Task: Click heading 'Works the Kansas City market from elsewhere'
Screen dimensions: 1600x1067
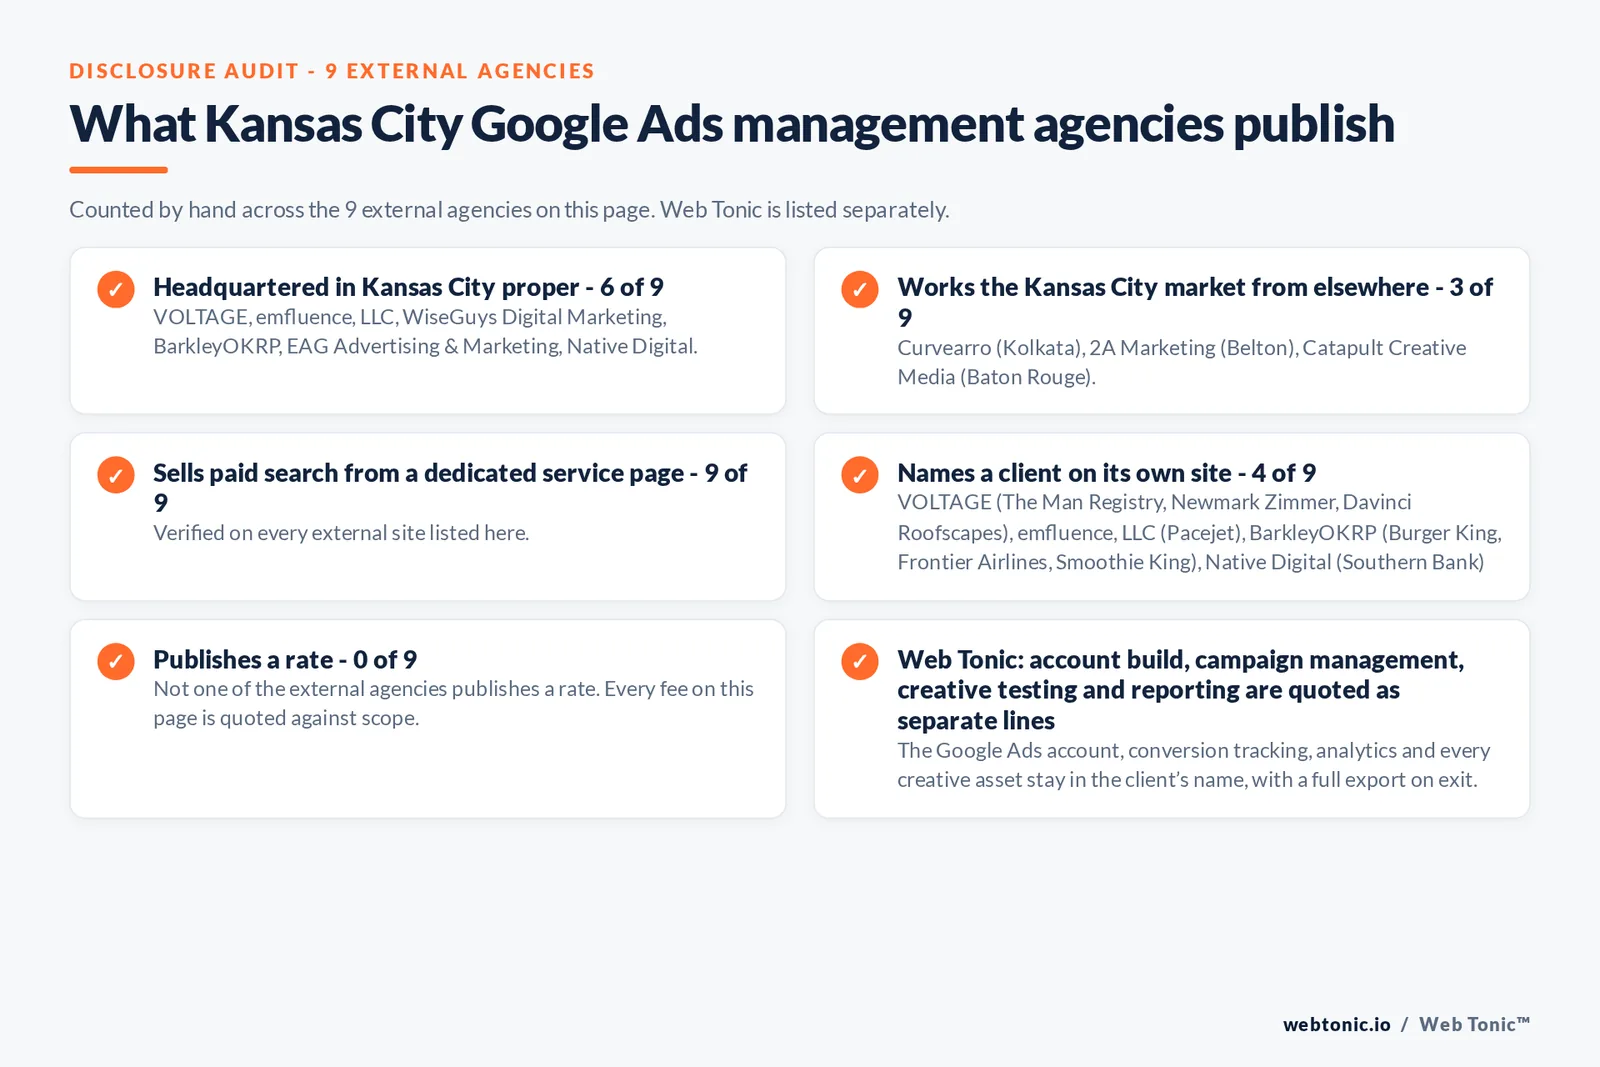Action: [1195, 302]
